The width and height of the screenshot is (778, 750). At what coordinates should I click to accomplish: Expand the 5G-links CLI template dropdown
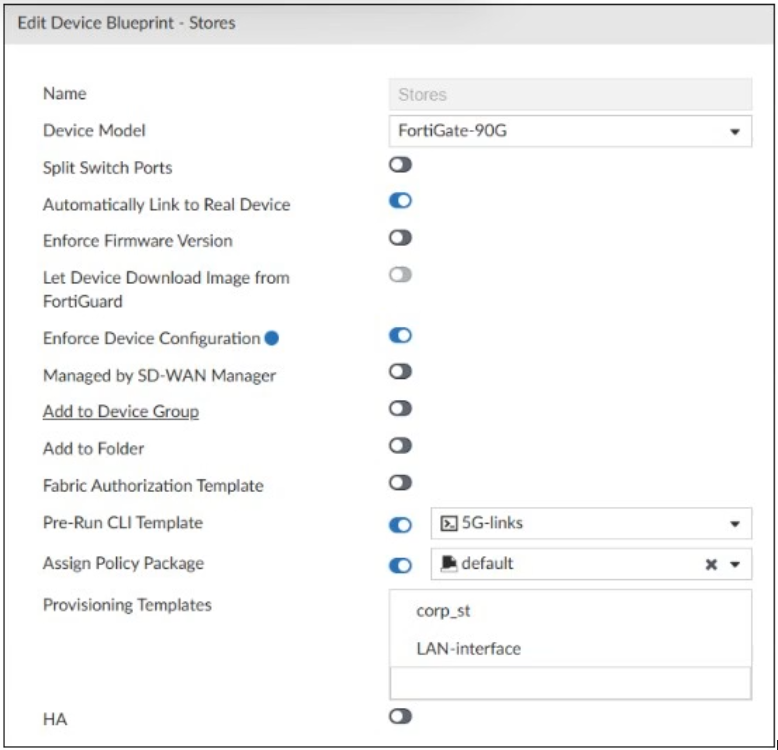click(735, 524)
